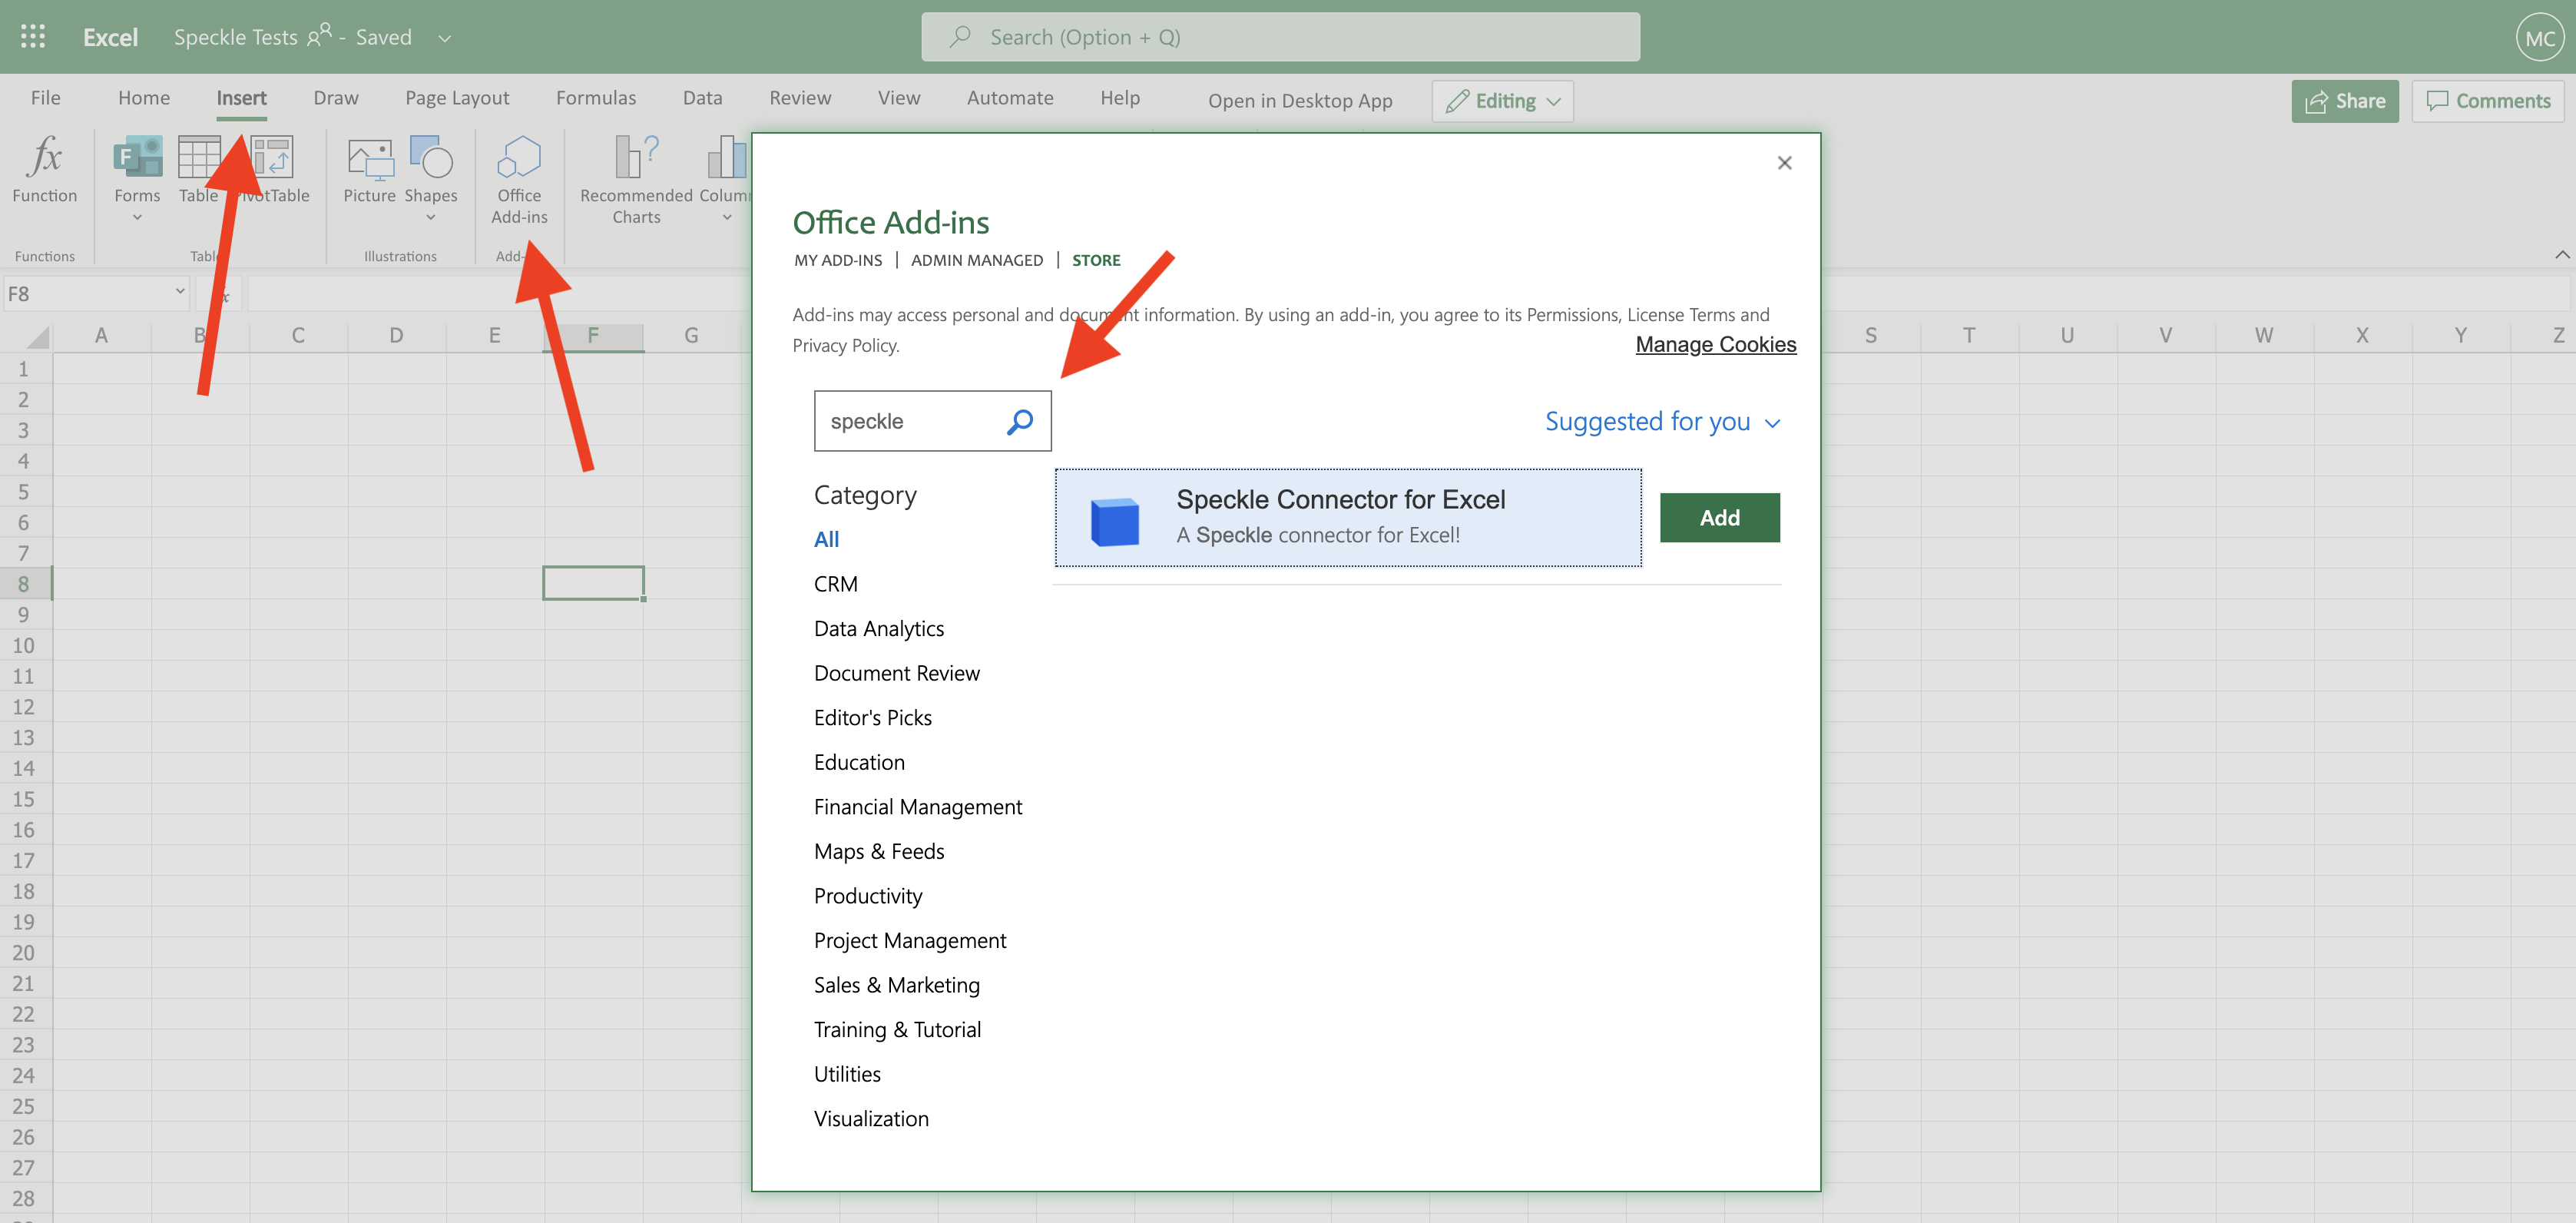Click the PivotTable ribbon icon

click(272, 157)
